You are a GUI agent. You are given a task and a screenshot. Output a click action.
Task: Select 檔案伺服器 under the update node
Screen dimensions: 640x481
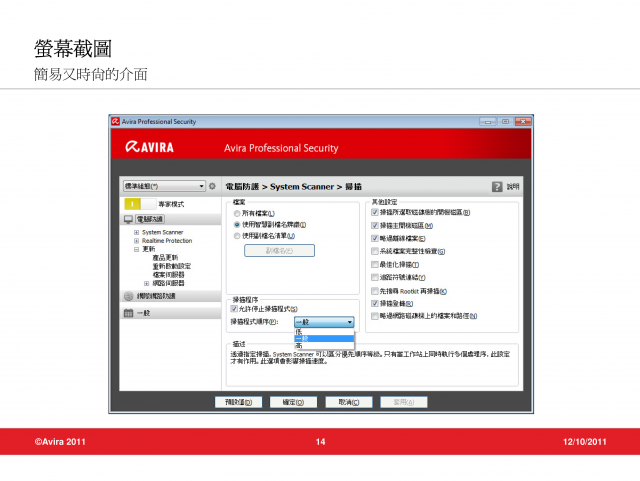(169, 275)
